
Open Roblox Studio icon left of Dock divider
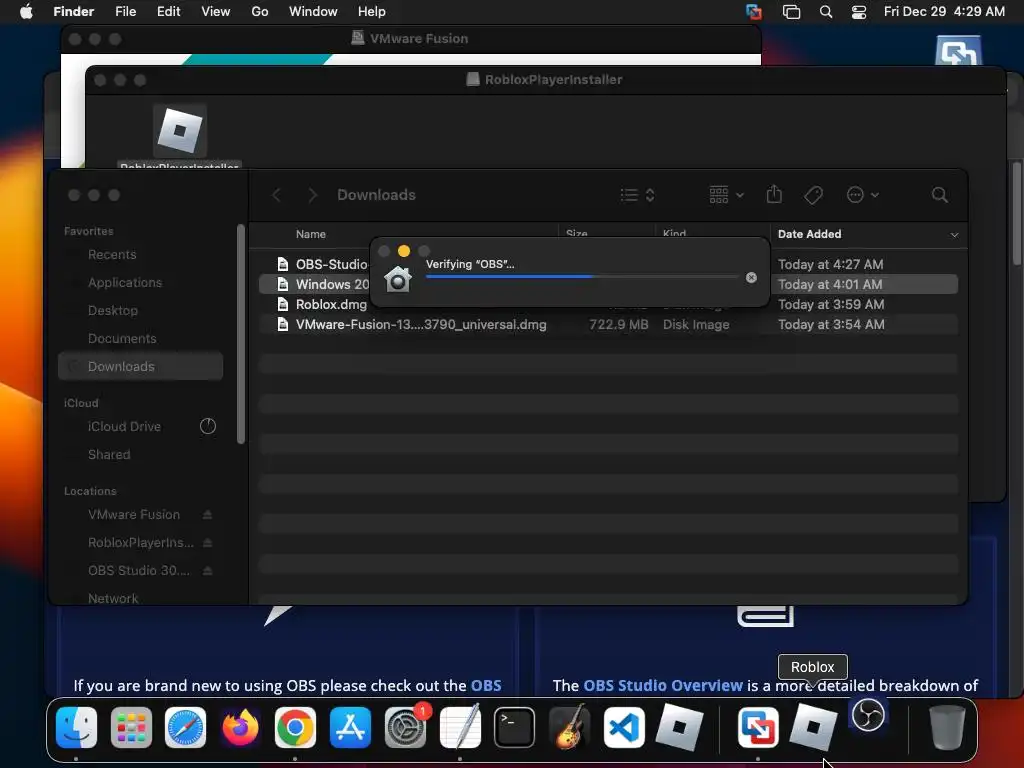pyautogui.click(x=679, y=727)
